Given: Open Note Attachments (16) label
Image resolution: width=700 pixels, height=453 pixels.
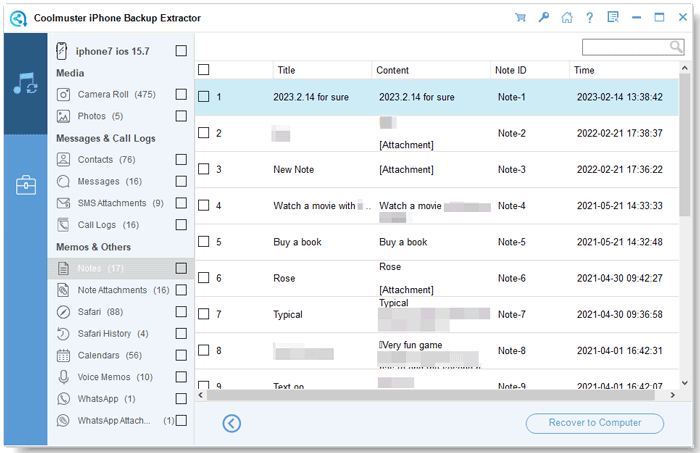Looking at the screenshot, I should pos(123,290).
